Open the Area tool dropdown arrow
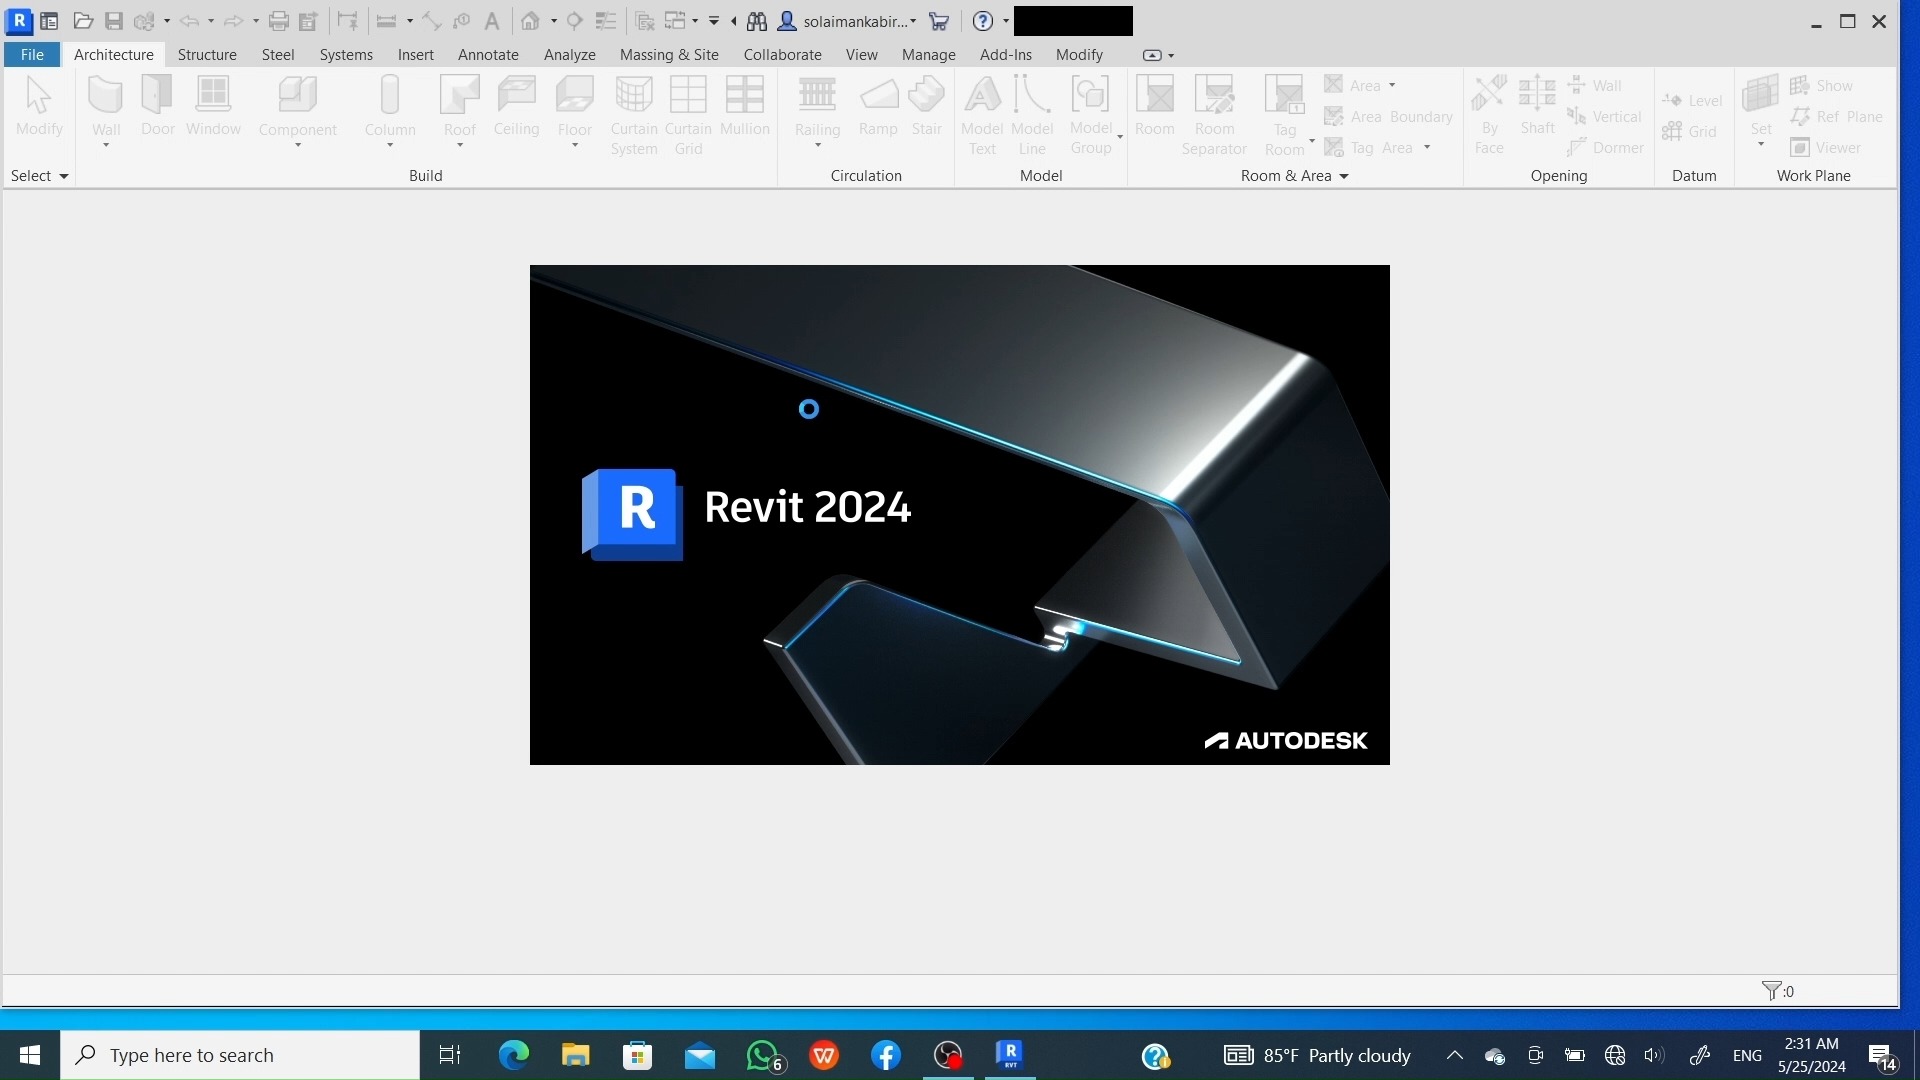This screenshot has width=1920, height=1080. click(1392, 85)
